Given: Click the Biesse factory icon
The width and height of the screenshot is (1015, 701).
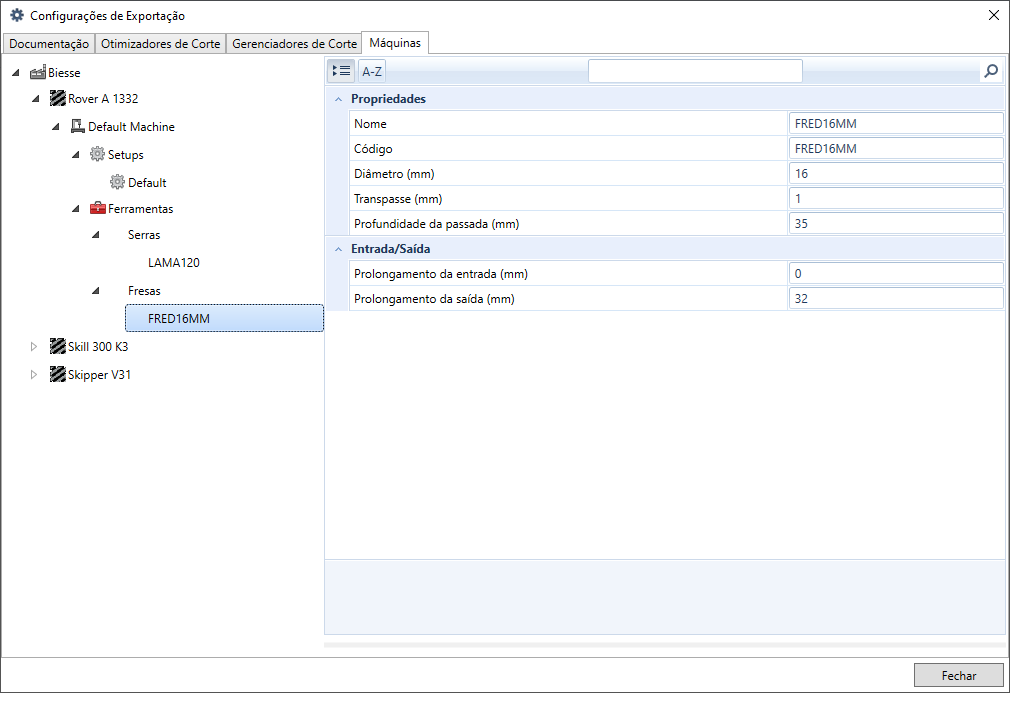Looking at the screenshot, I should (x=38, y=72).
